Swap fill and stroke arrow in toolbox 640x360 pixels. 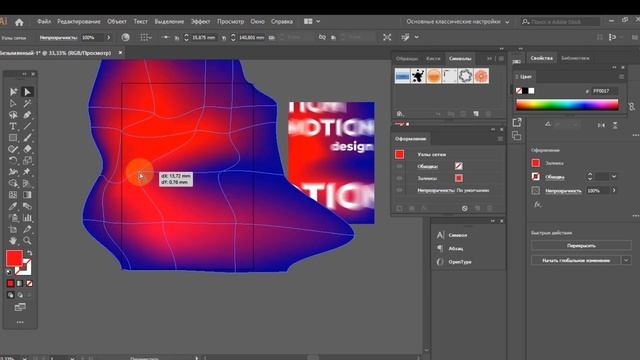coord(29,253)
